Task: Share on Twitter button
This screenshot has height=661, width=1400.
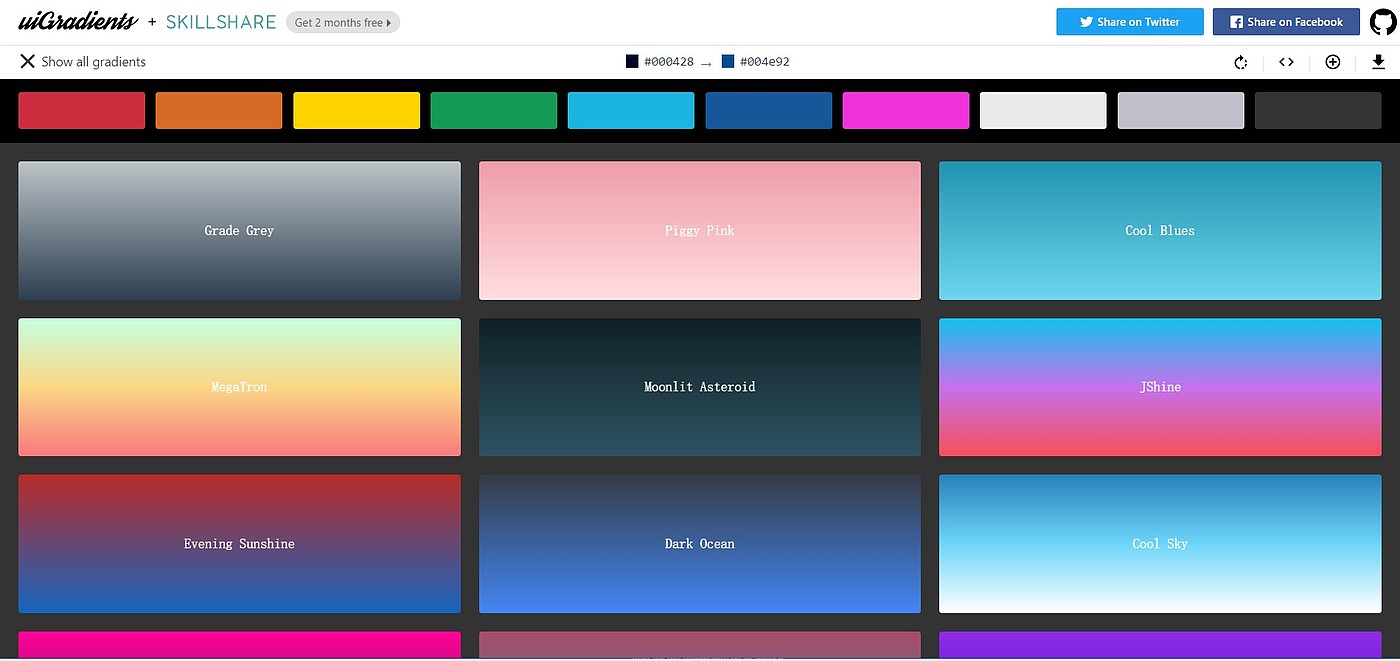Action: (x=1129, y=22)
